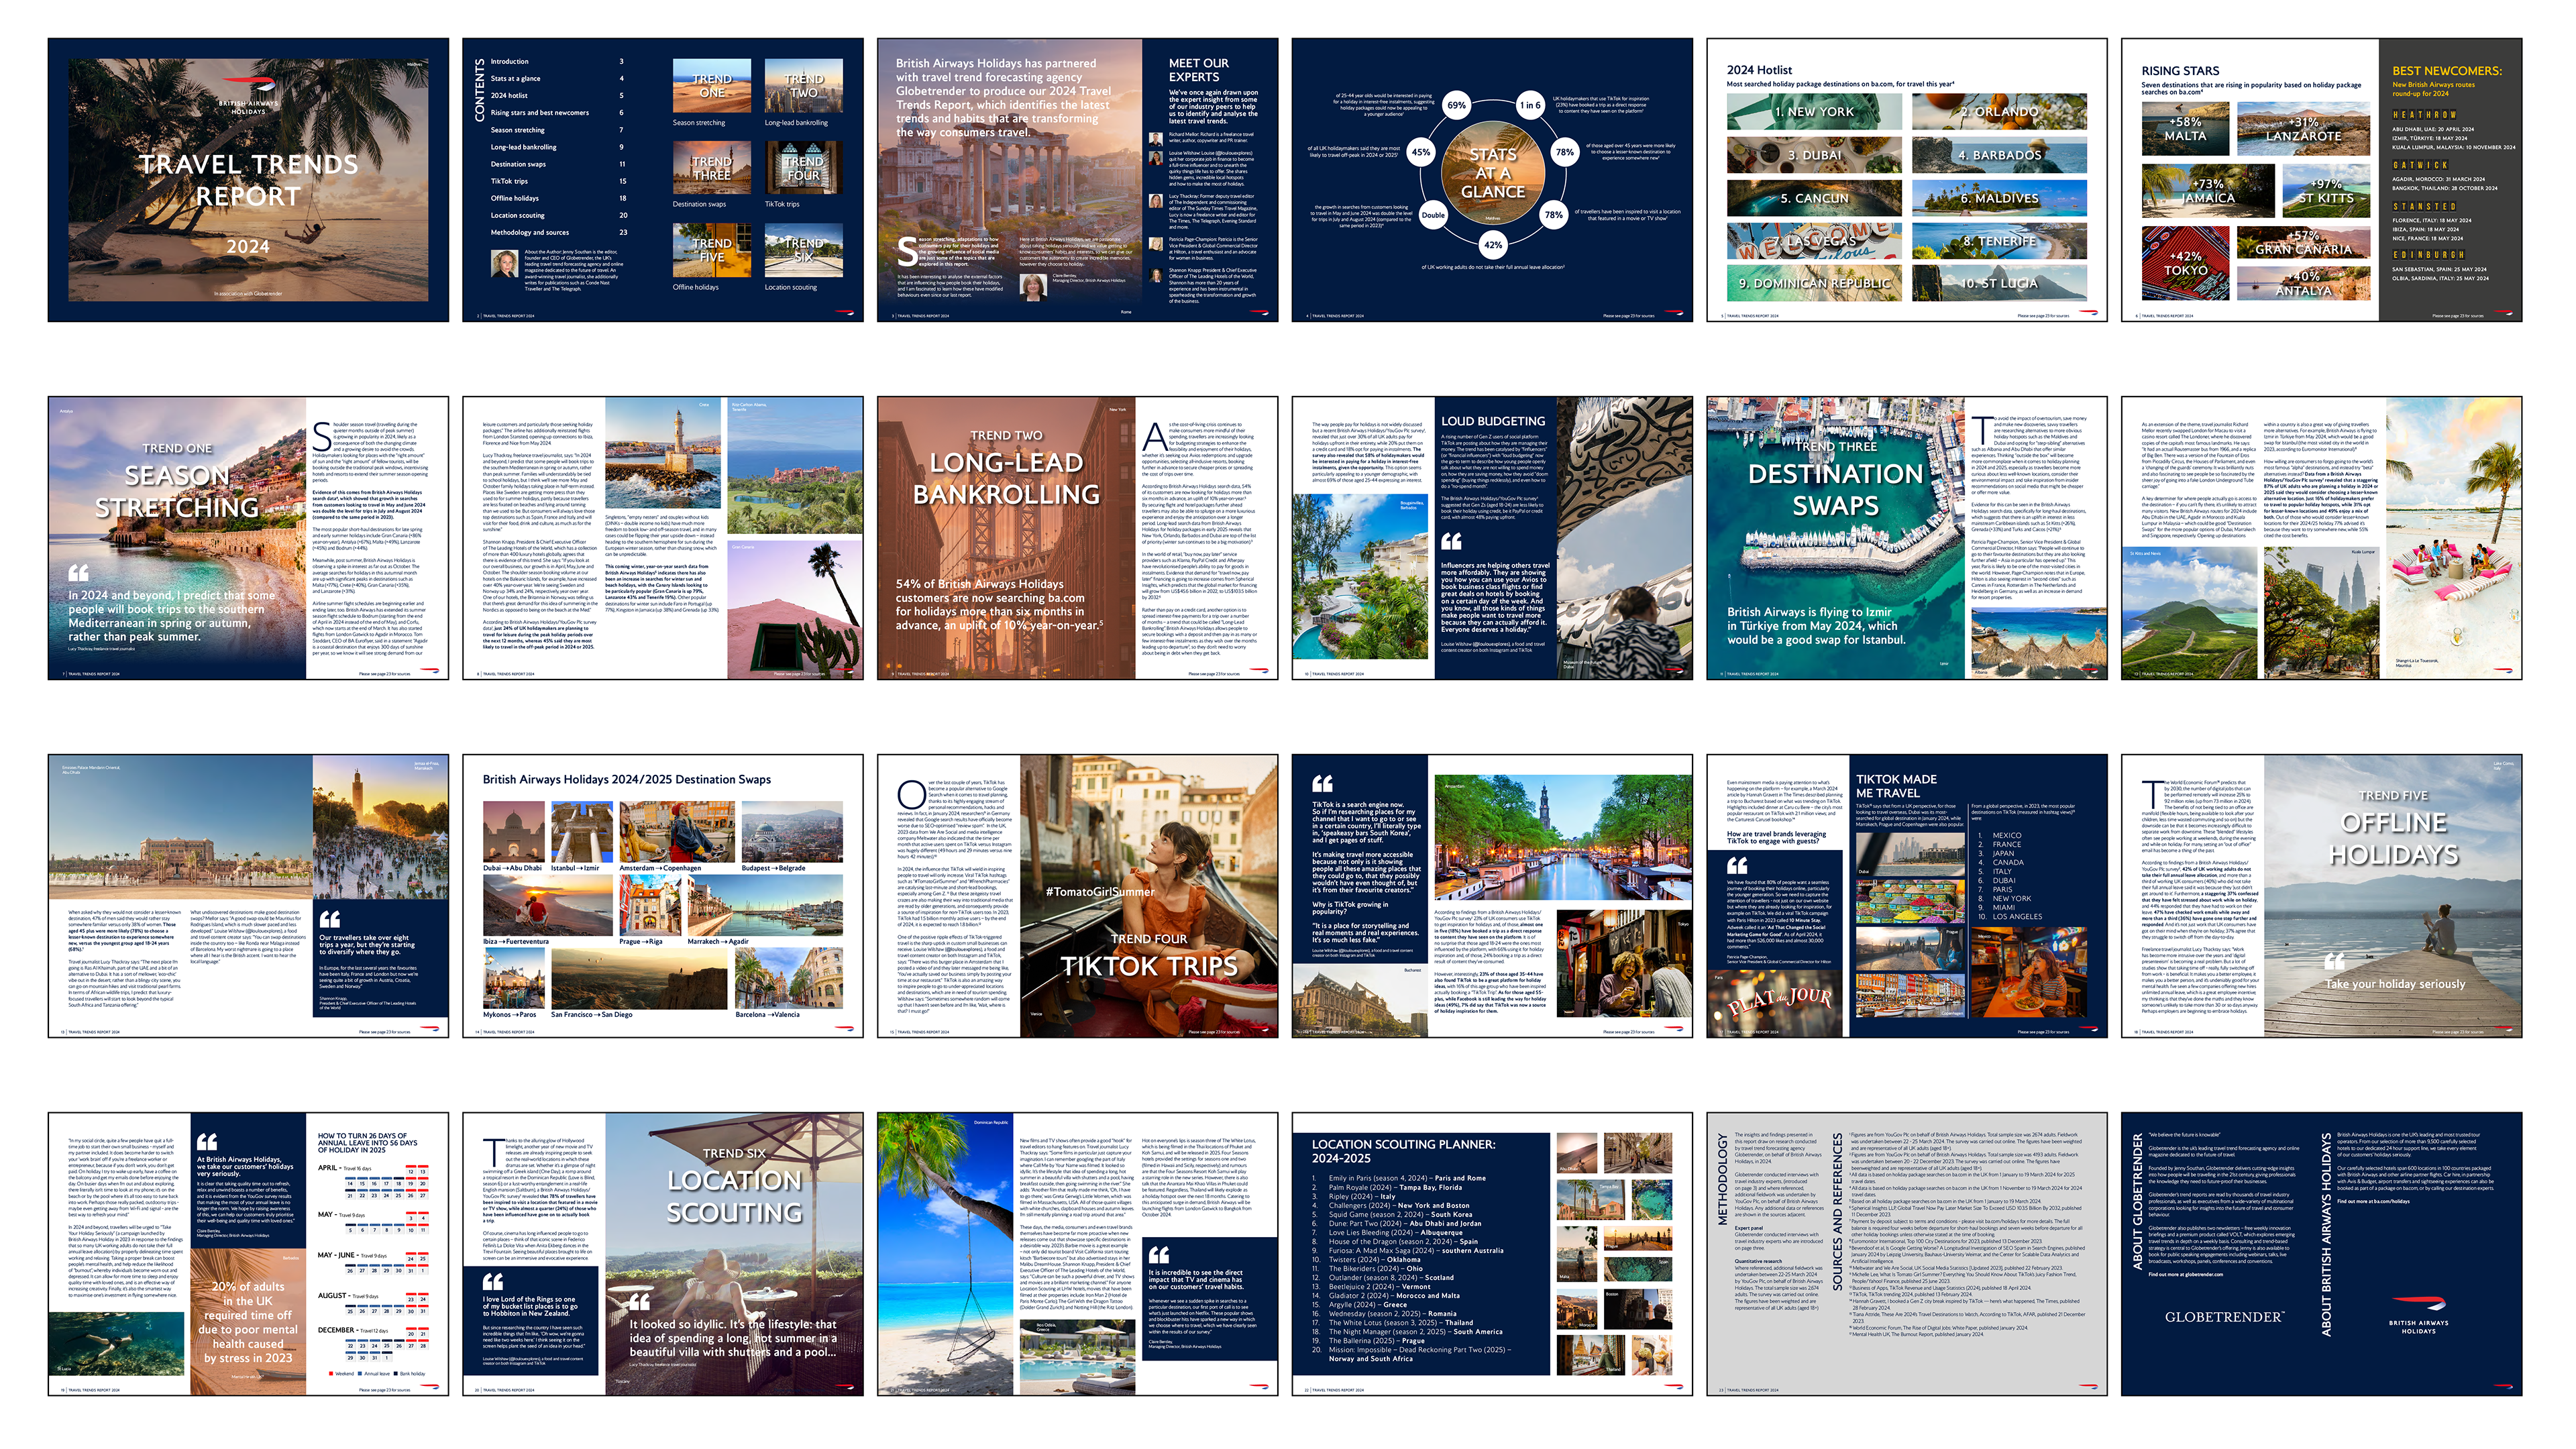Screen dimensions: 2576x1449
Task: Click the '1 in 6' stat circle
Action: (1530, 105)
